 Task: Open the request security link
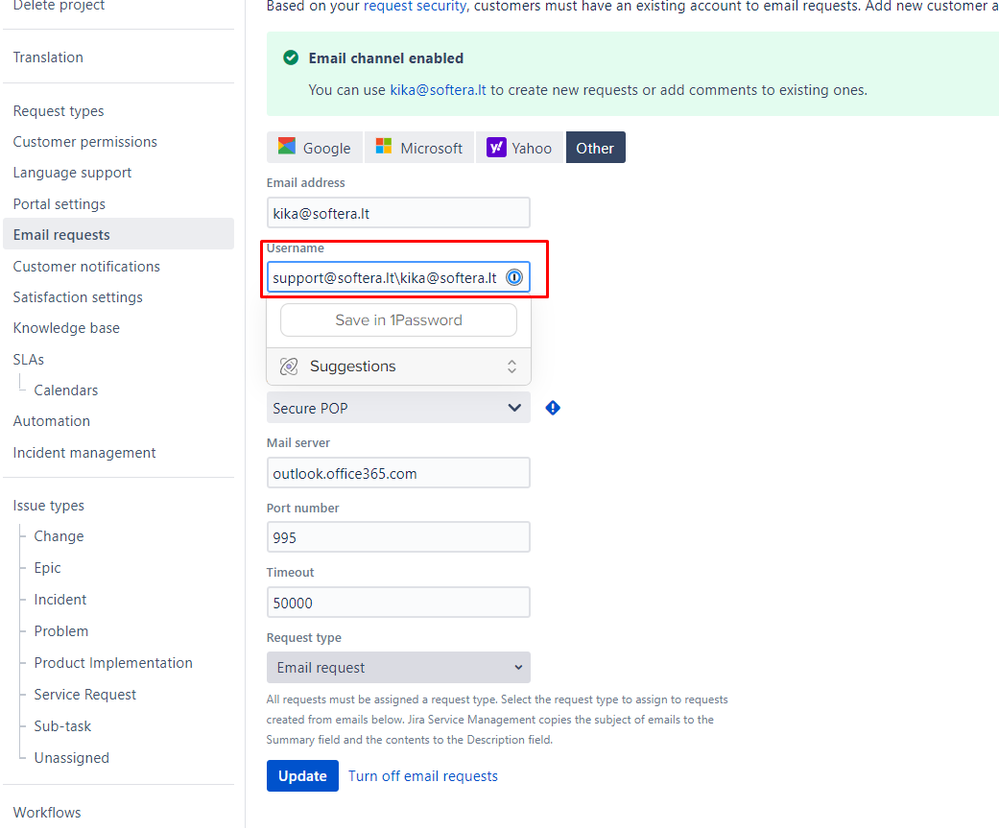coord(415,6)
